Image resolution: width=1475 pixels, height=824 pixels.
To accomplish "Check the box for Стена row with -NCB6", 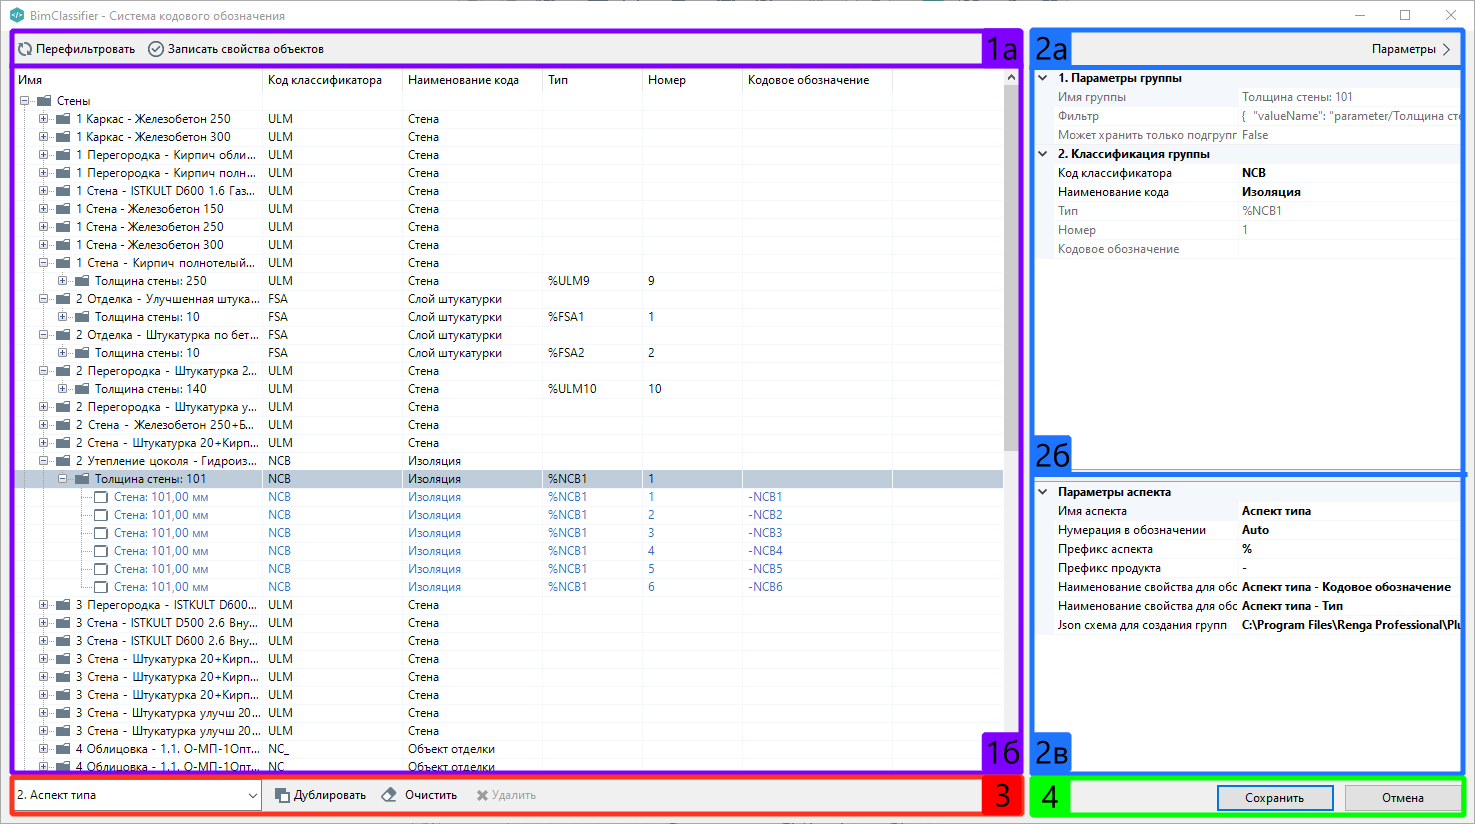I will pos(101,587).
